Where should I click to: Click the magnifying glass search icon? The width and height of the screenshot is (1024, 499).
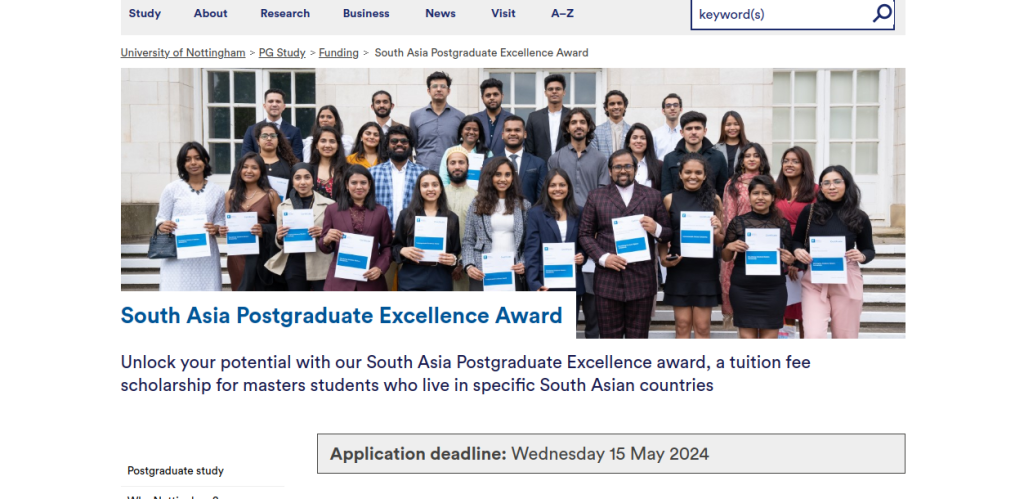881,14
